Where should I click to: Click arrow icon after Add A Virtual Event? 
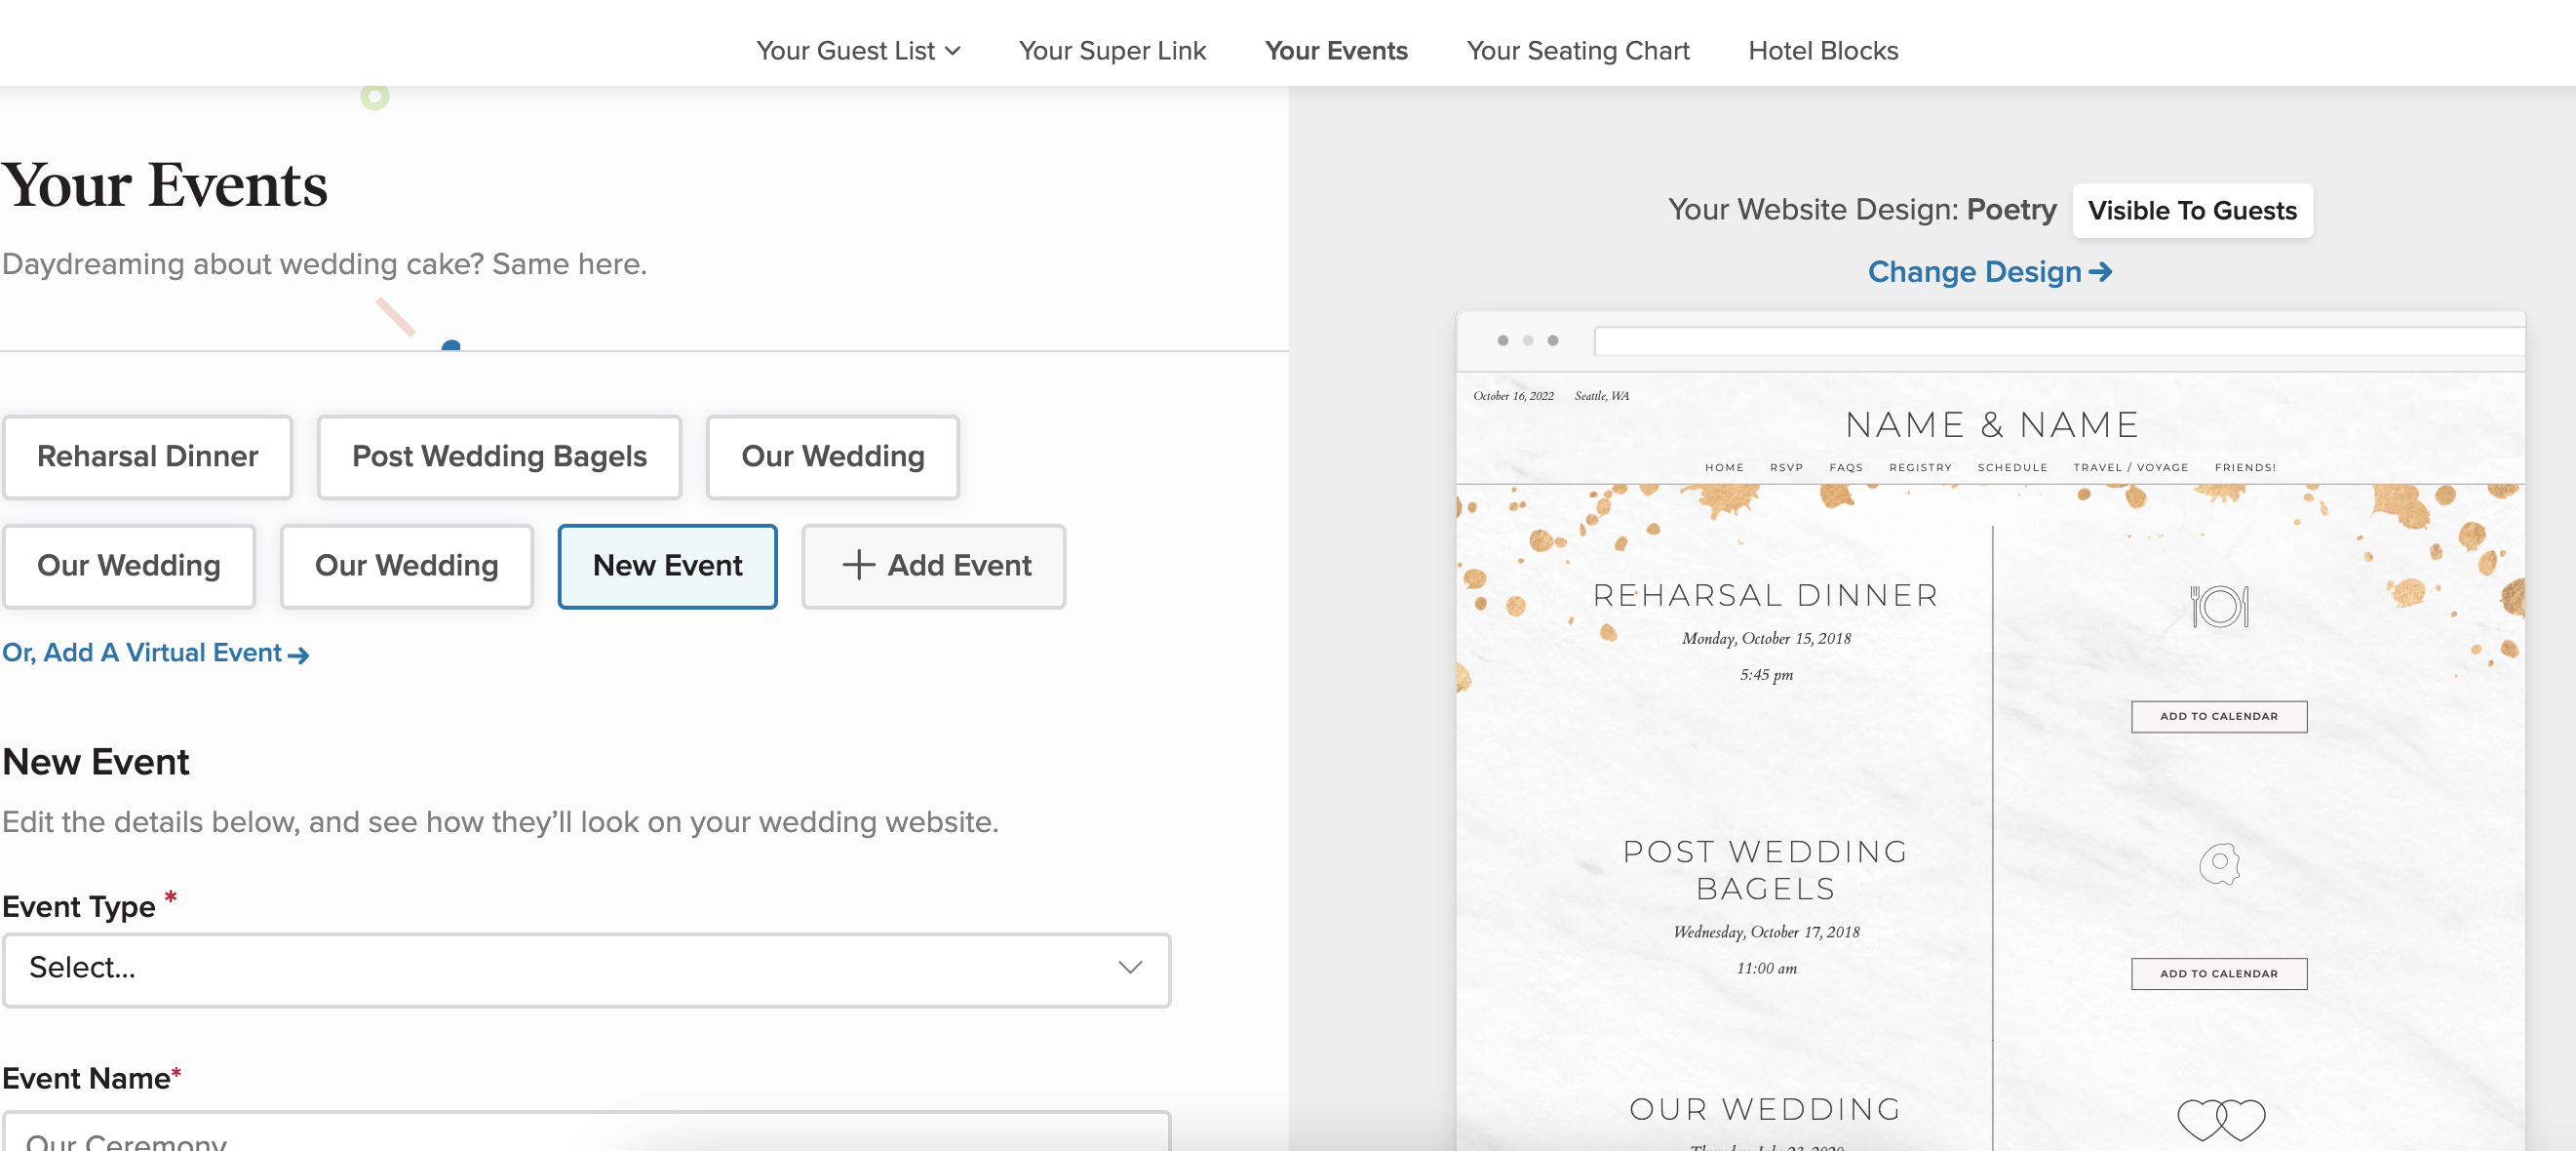pos(298,655)
